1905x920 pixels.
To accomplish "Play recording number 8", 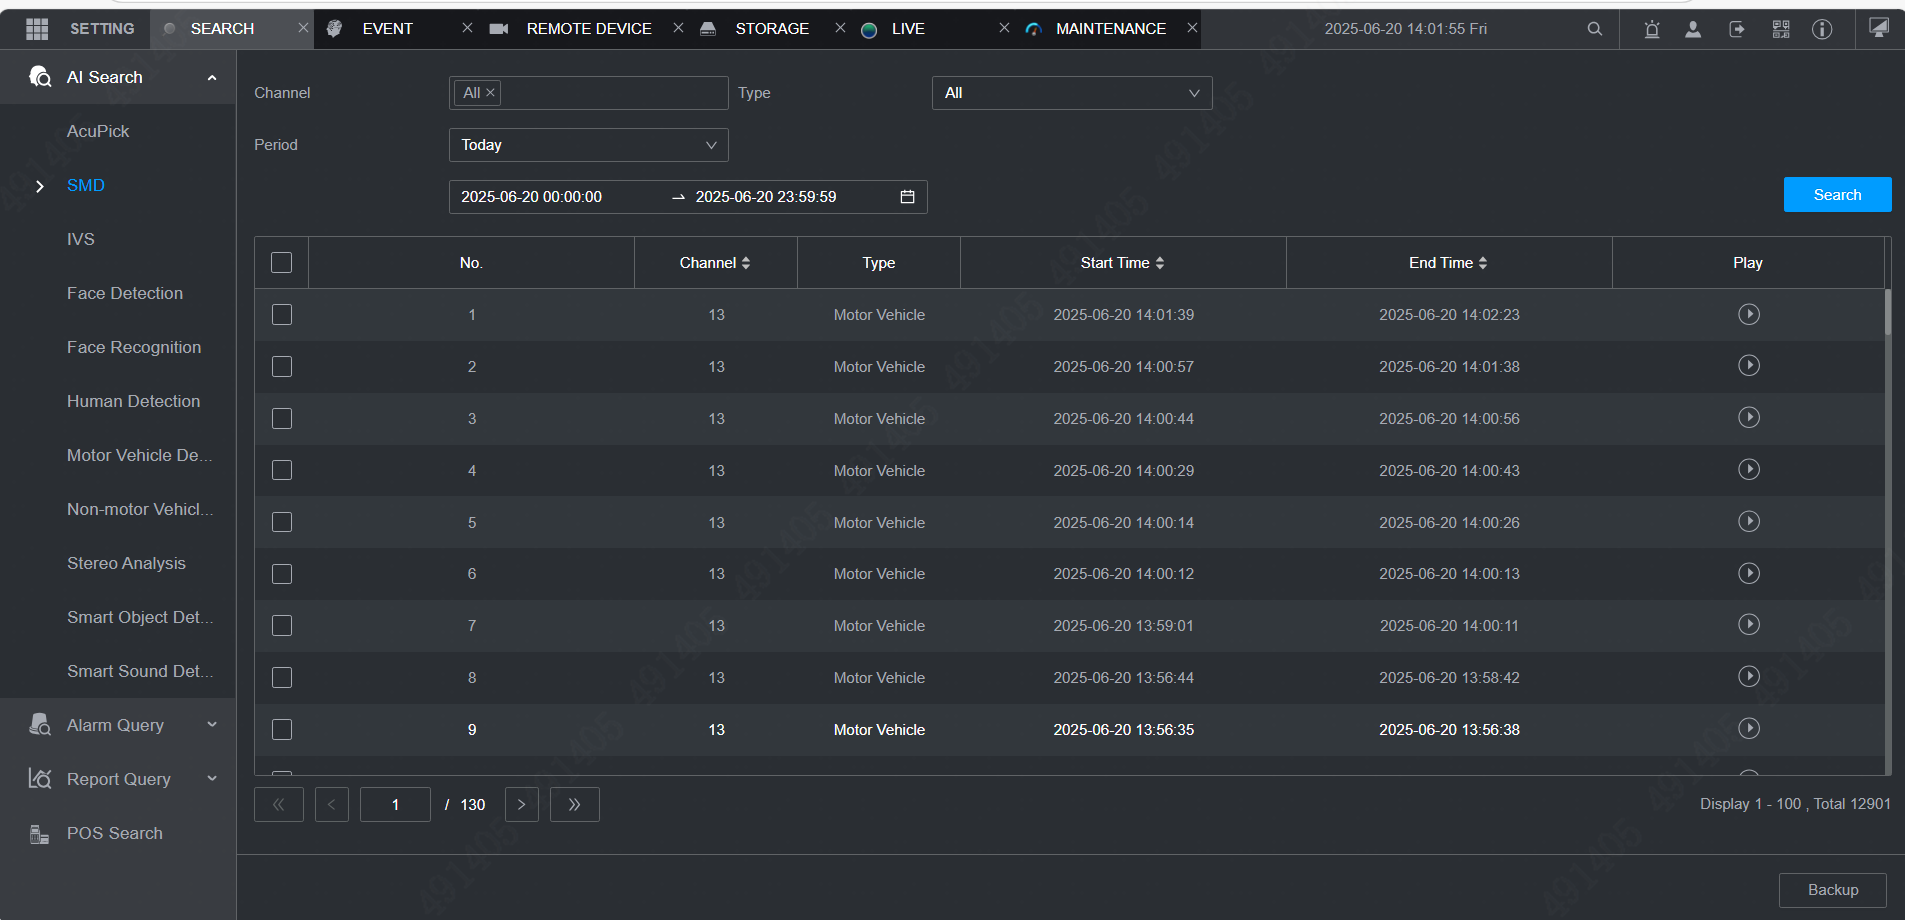I will [1748, 677].
